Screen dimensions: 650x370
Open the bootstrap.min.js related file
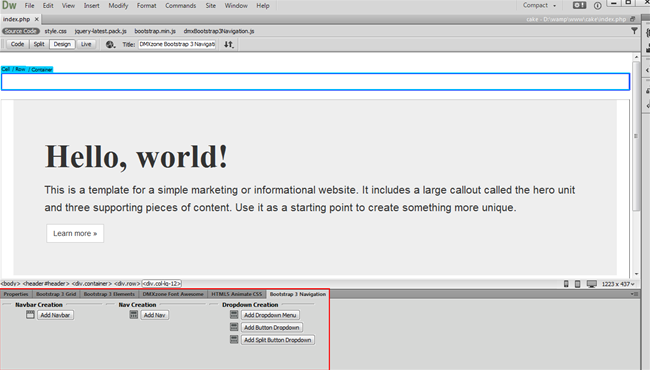coord(155,31)
